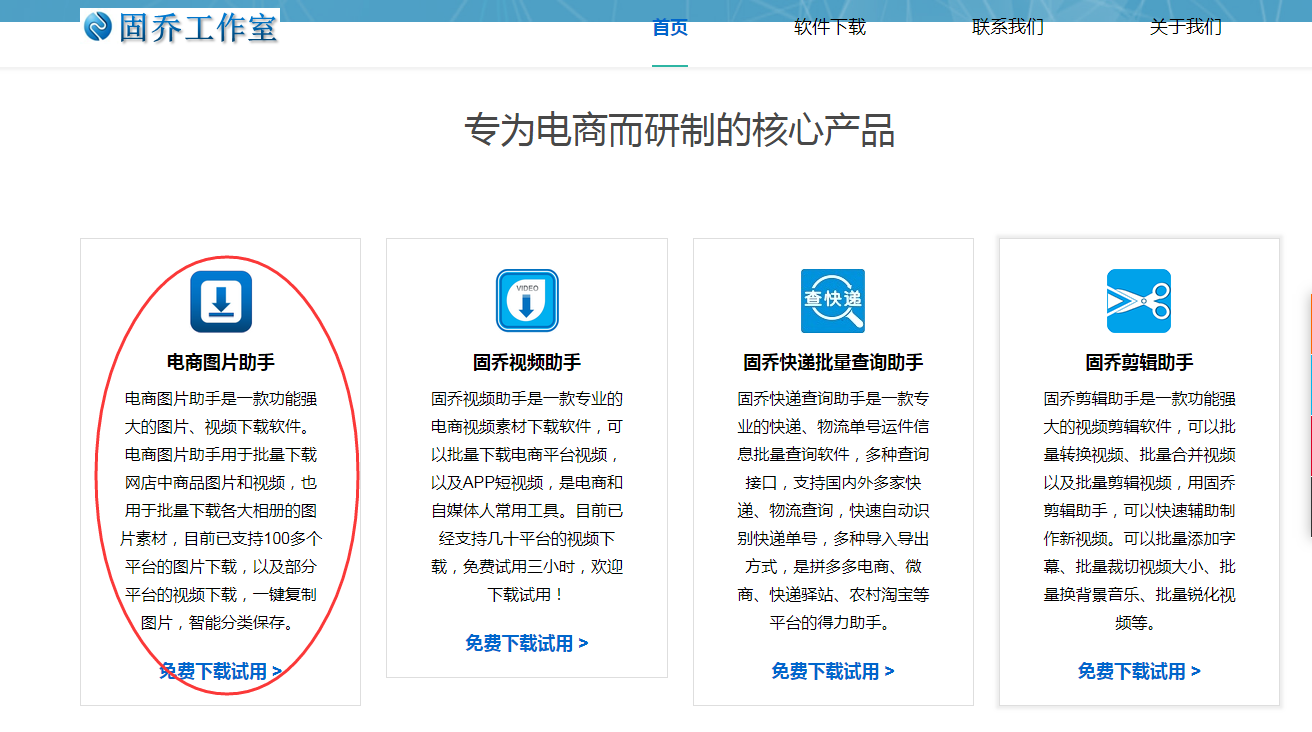Click the 固乔视频助手 video download icon
The width and height of the screenshot is (1312, 732).
[527, 301]
